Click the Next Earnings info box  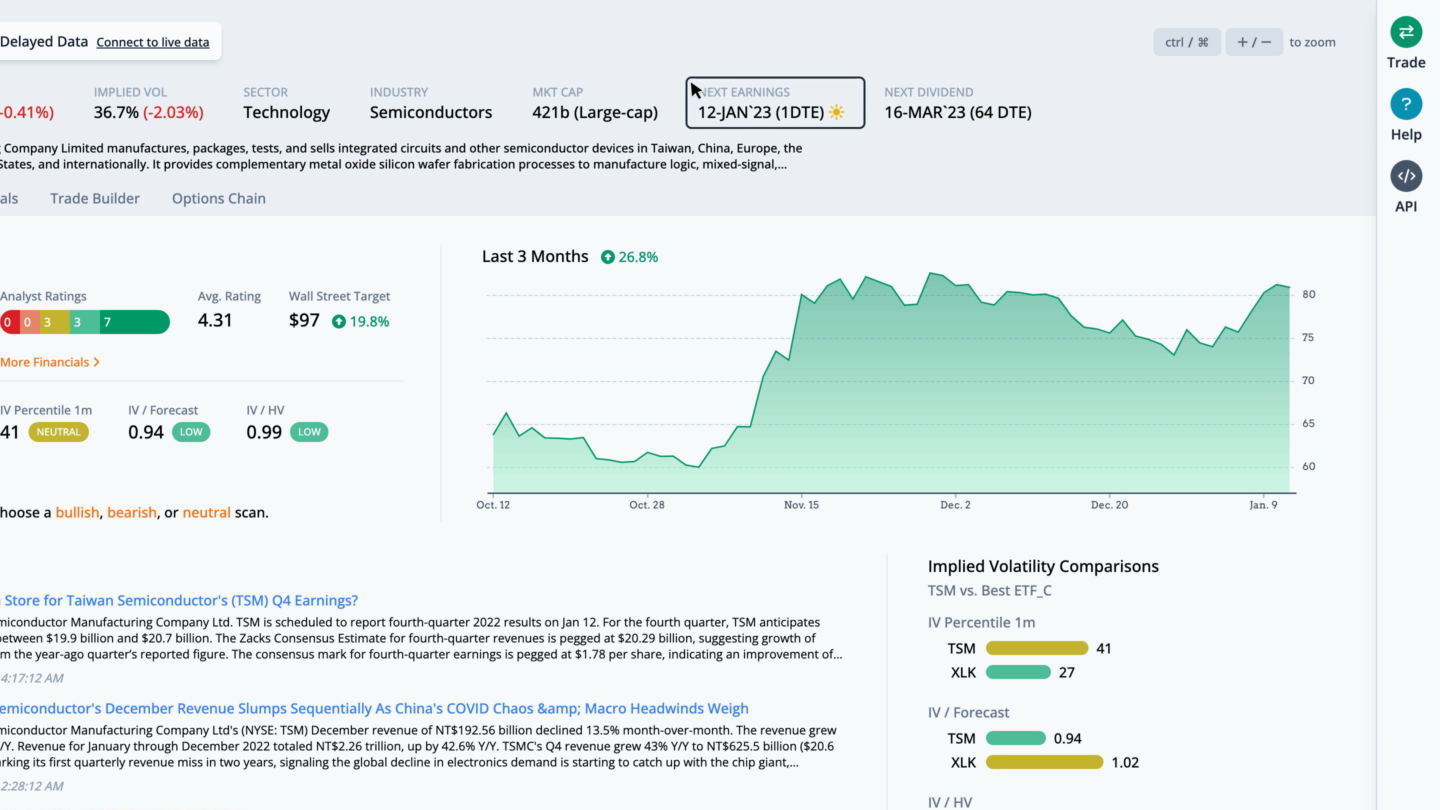click(x=775, y=103)
